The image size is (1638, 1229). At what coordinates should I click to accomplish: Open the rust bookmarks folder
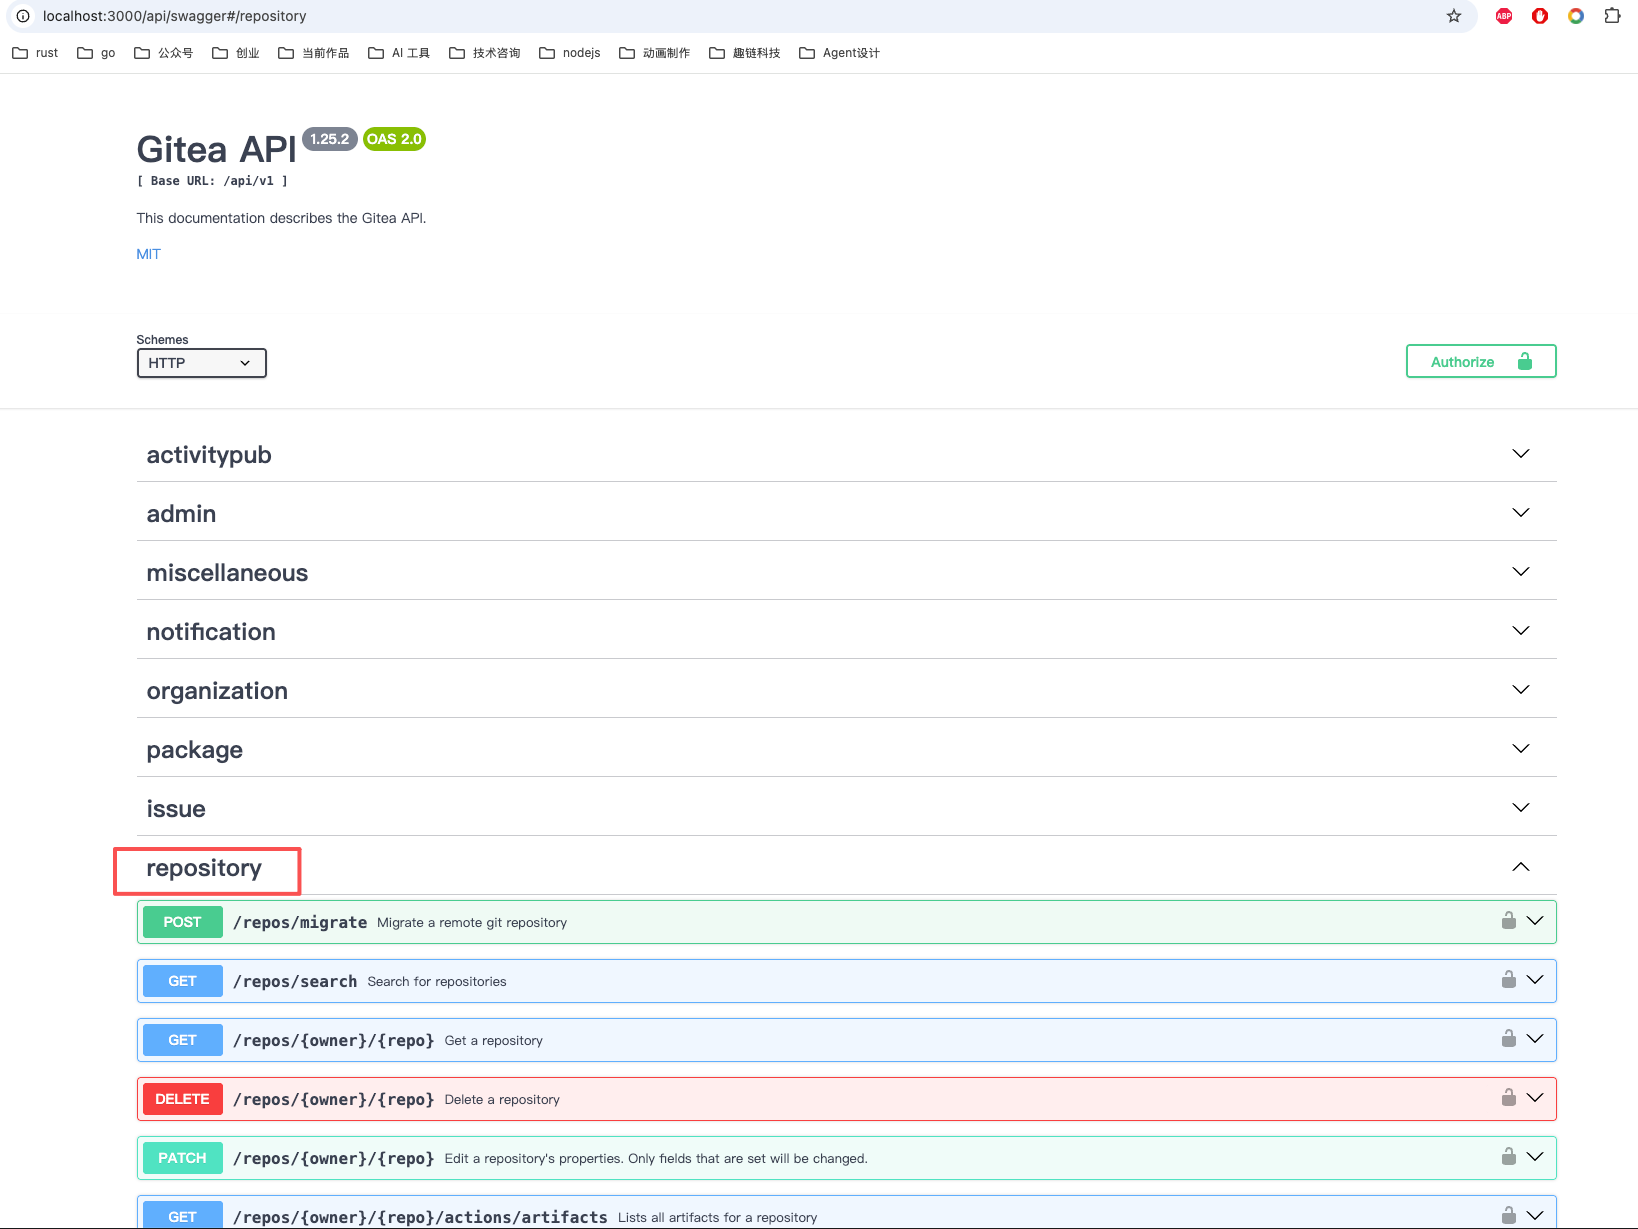pyautogui.click(x=35, y=53)
